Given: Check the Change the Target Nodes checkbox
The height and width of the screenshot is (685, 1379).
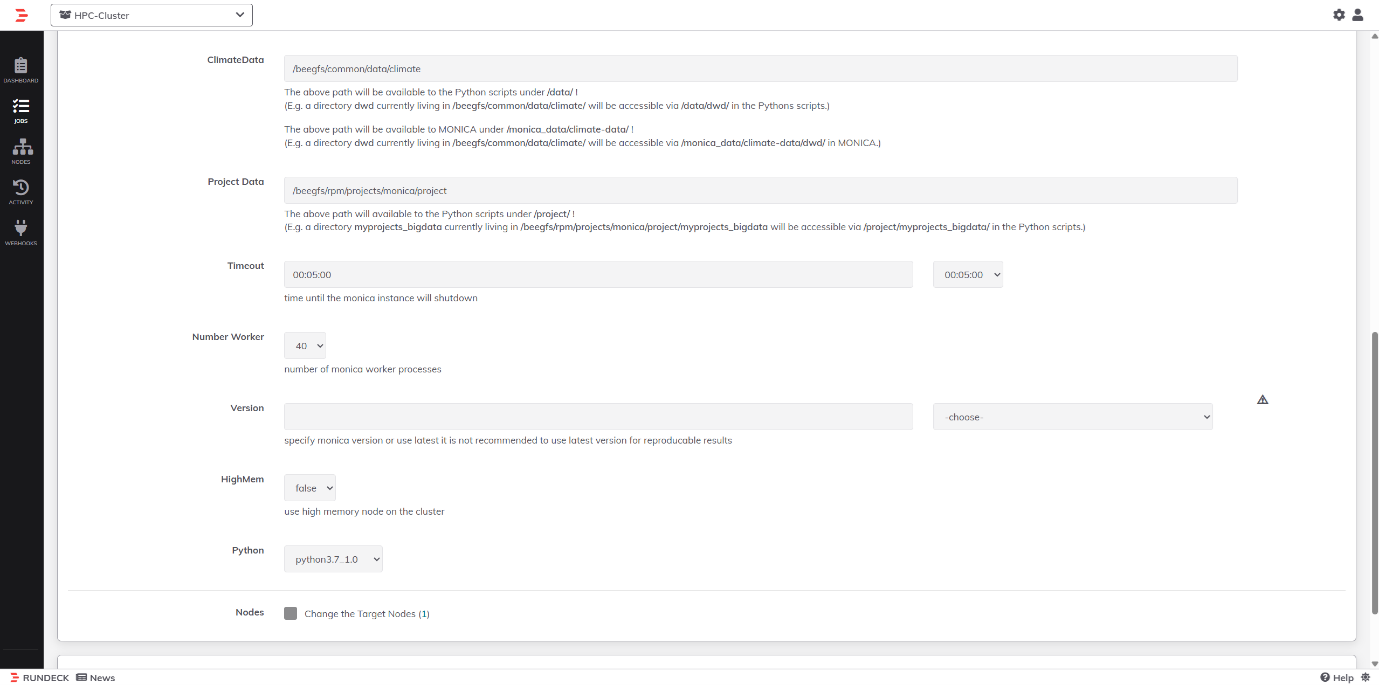Looking at the screenshot, I should click(290, 613).
